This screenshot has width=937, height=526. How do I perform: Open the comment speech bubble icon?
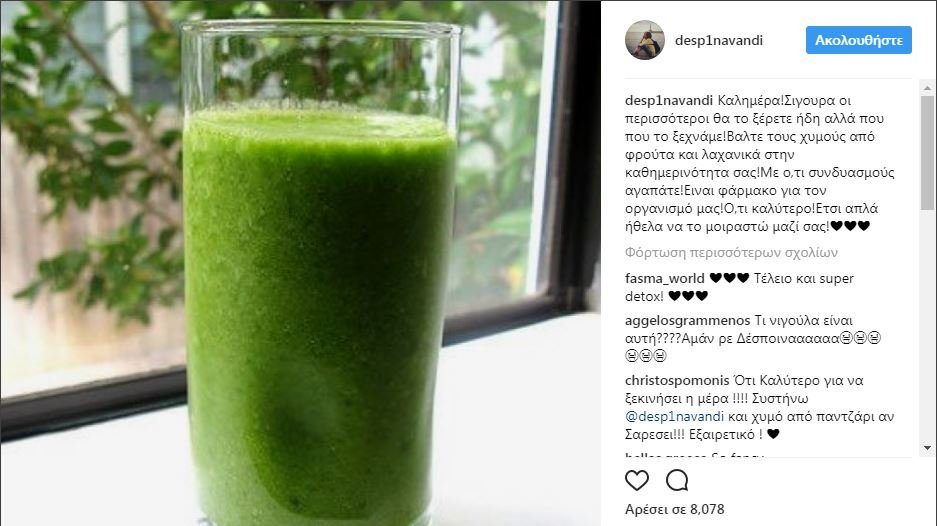point(677,480)
